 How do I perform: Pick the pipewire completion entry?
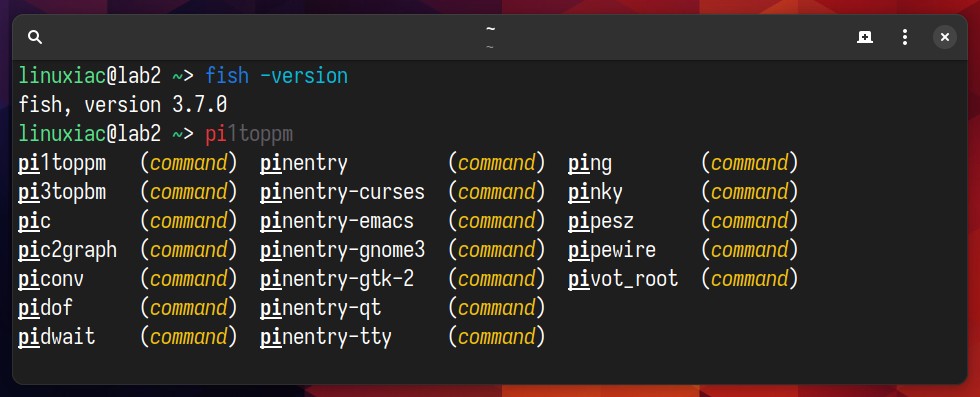coord(612,250)
